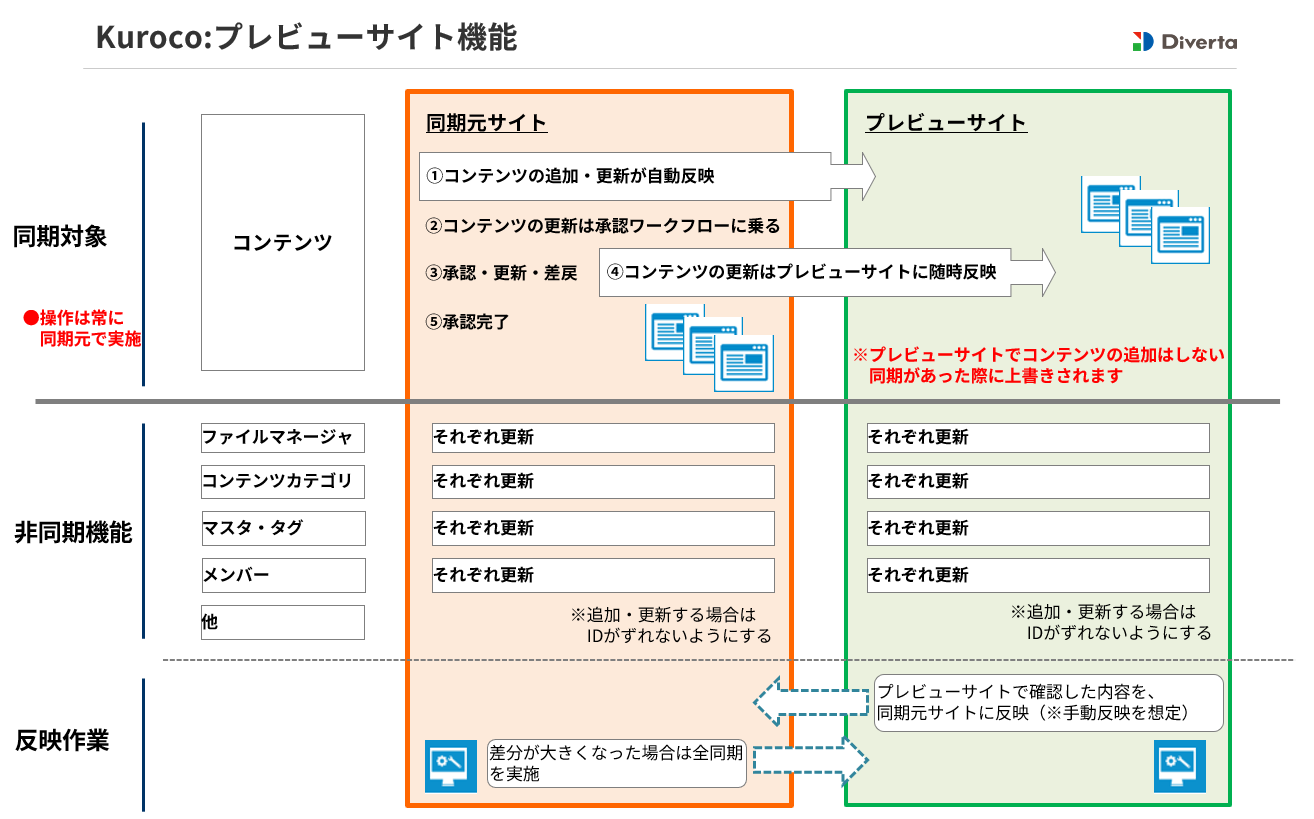
Task: Click プレビューサイト それぞれ更新 in マスタ・タグ row
Action: point(1038,529)
